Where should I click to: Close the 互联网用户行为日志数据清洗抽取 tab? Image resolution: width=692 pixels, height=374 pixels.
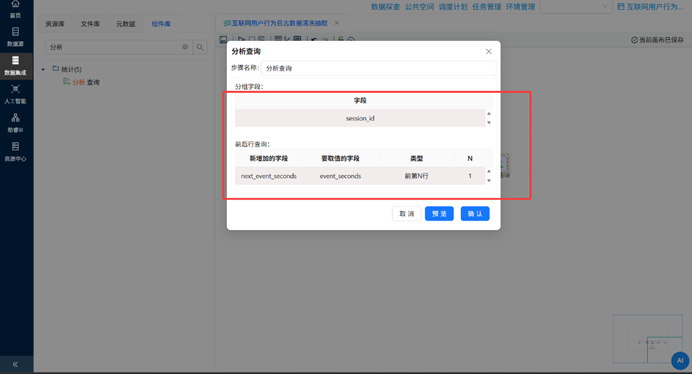(337, 23)
